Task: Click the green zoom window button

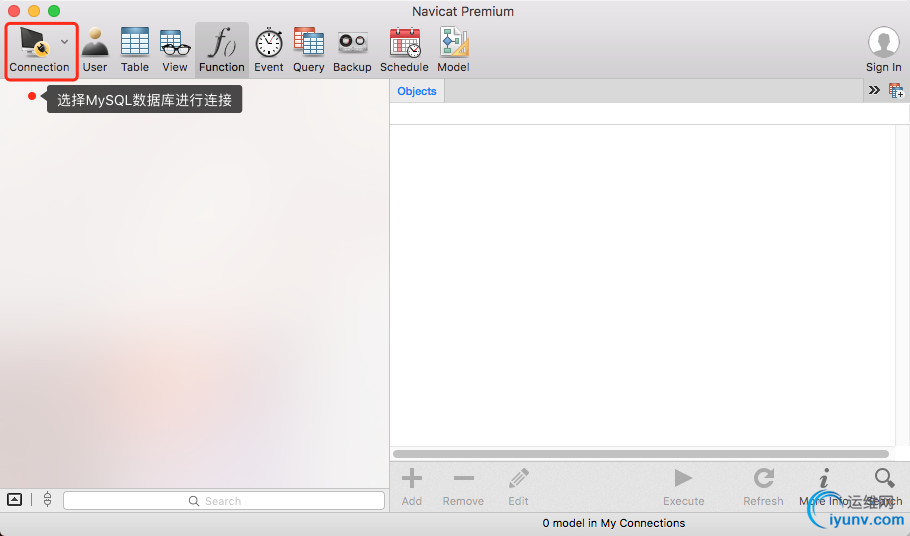Action: (x=54, y=11)
